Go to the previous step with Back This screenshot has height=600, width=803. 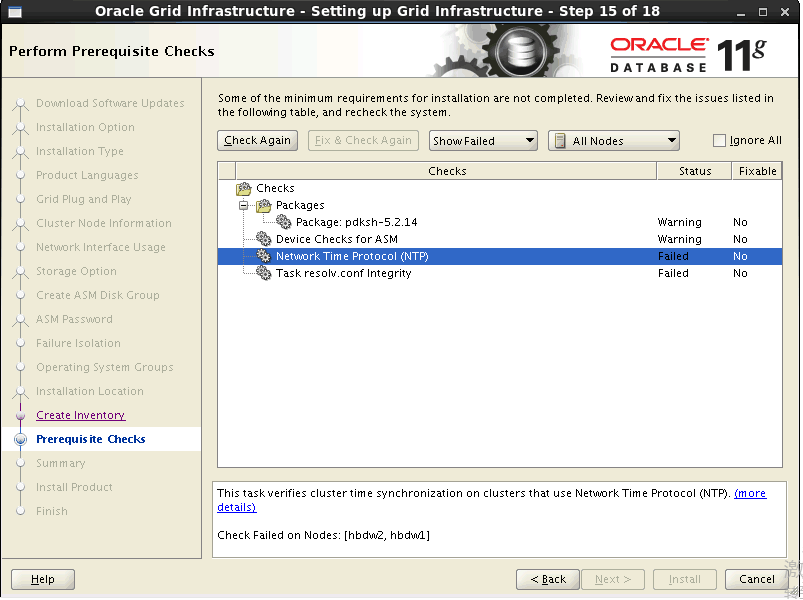click(x=547, y=579)
